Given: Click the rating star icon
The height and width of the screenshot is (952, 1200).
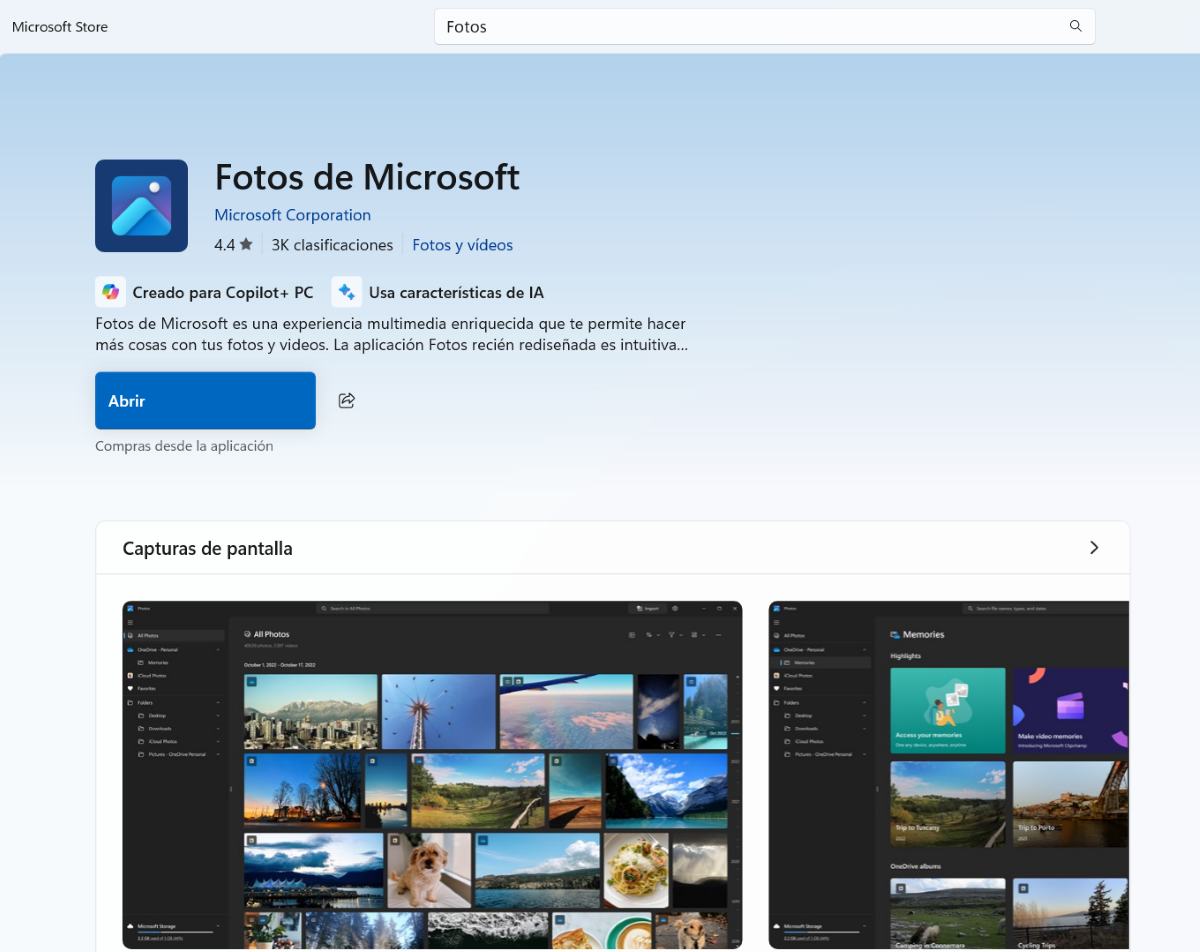Looking at the screenshot, I should (x=246, y=245).
